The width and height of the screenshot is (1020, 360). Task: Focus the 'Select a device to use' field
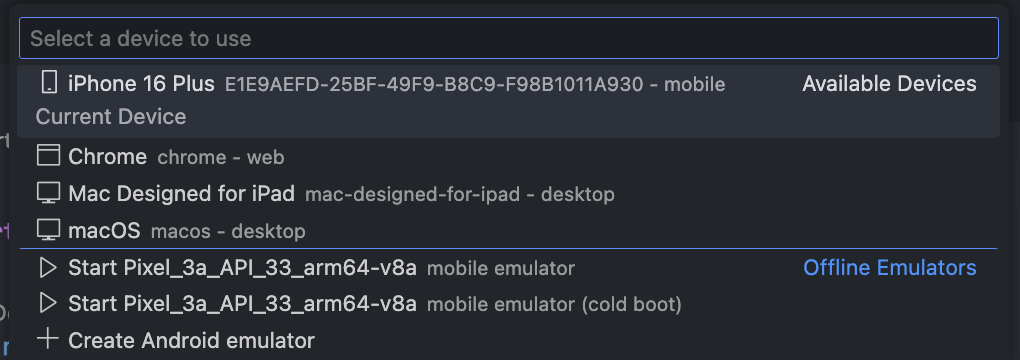tap(509, 38)
